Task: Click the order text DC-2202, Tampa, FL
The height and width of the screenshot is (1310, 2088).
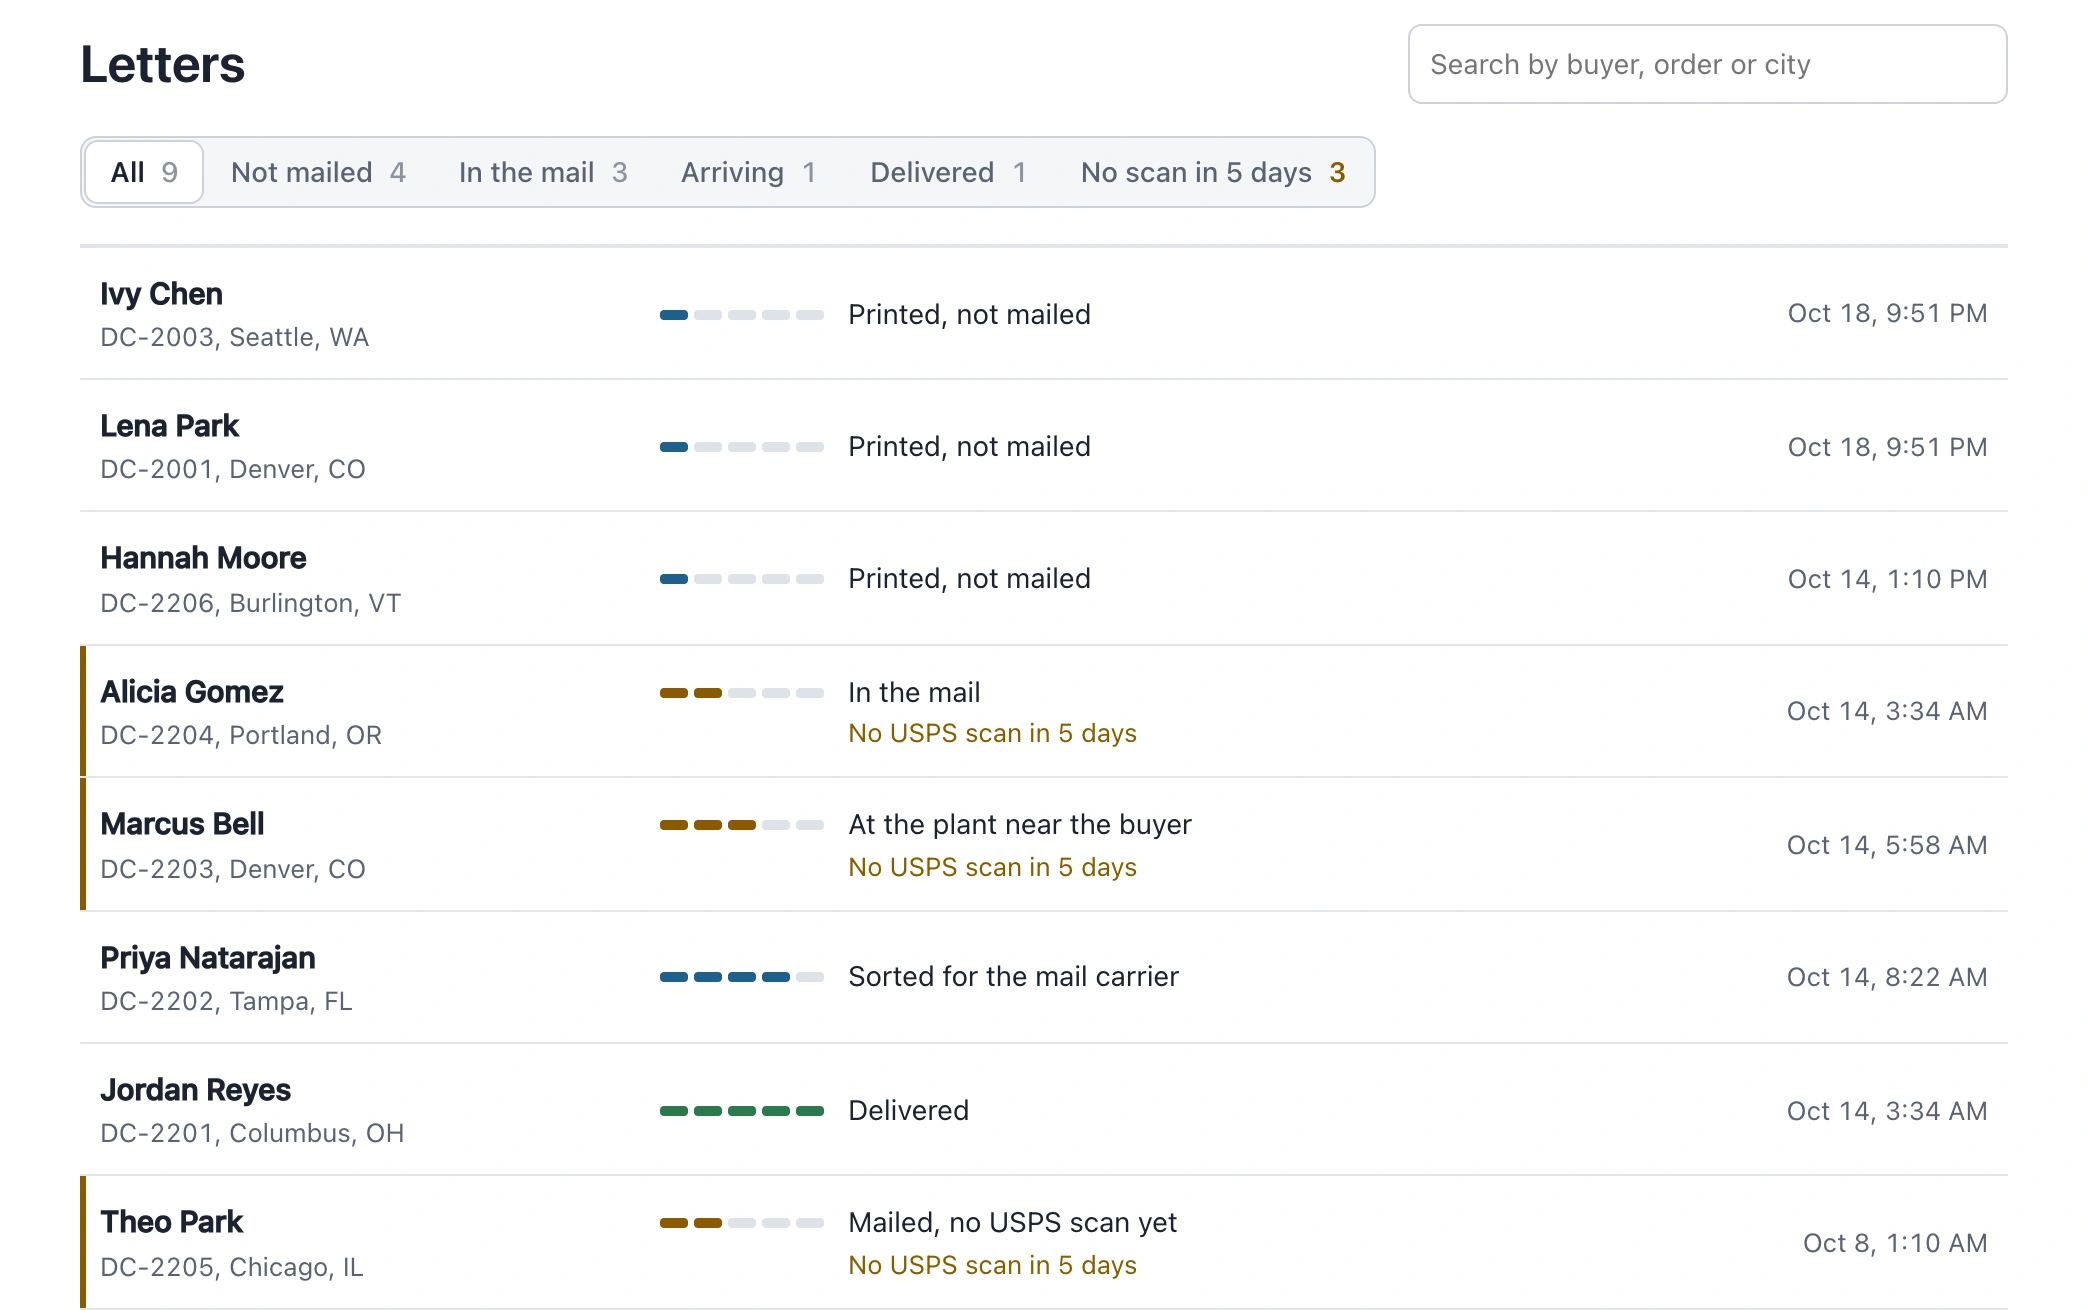Action: point(226,1001)
